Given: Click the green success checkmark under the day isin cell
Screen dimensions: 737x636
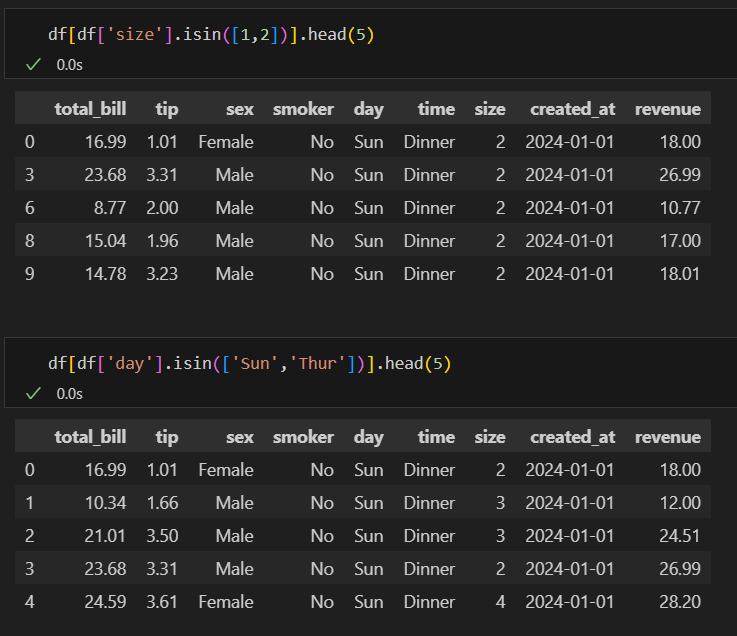Looking at the screenshot, I should click(33, 393).
